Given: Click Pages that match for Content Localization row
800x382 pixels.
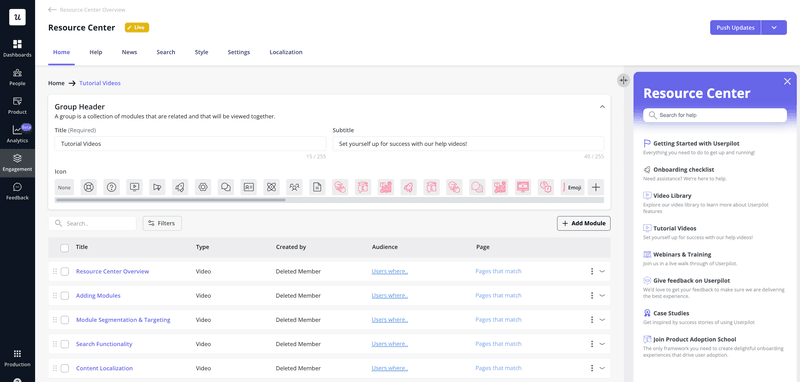Looking at the screenshot, I should (498, 368).
